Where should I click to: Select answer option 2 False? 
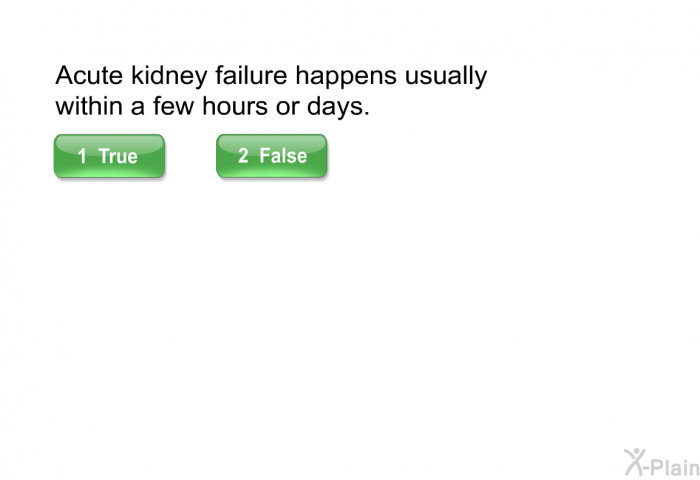pyautogui.click(x=271, y=156)
